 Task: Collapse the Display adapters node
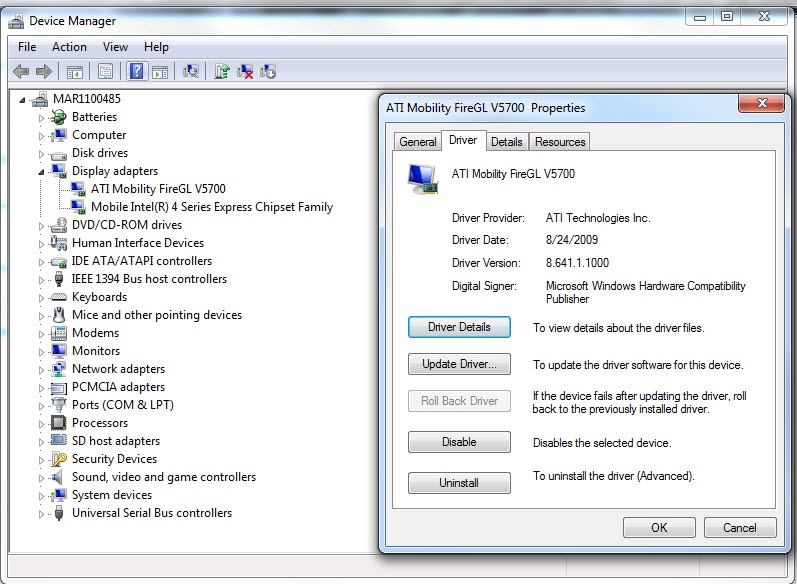[41, 172]
